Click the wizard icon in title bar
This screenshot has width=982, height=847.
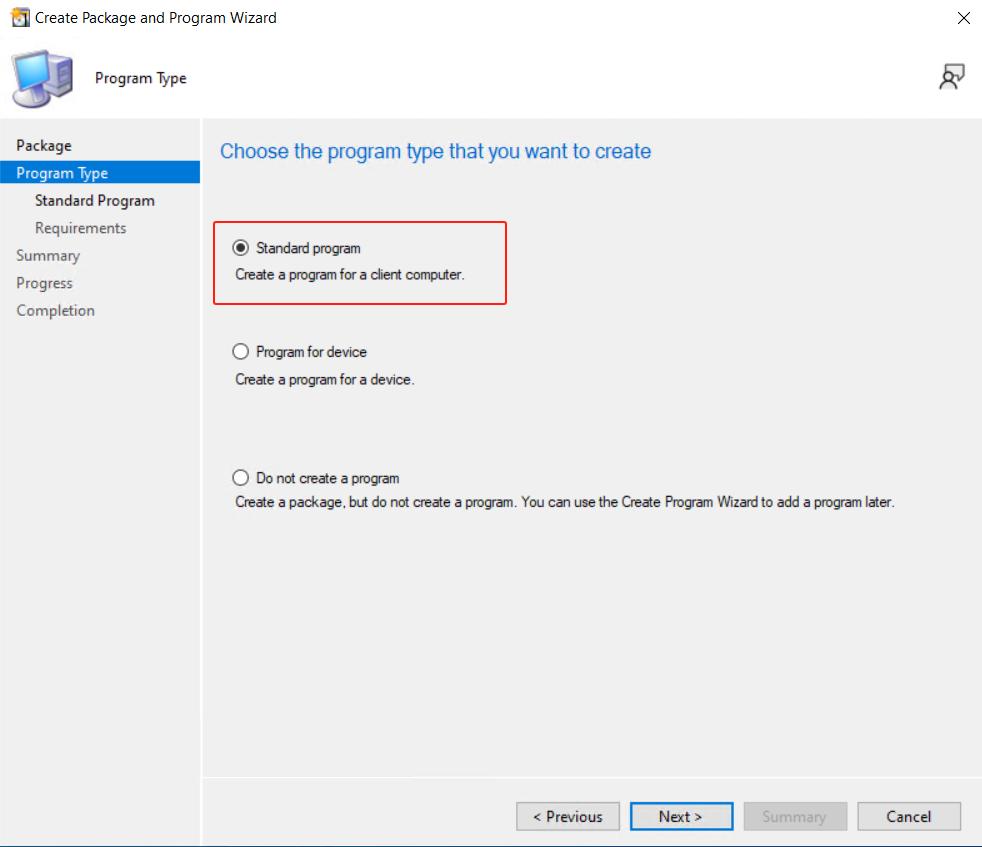19,18
